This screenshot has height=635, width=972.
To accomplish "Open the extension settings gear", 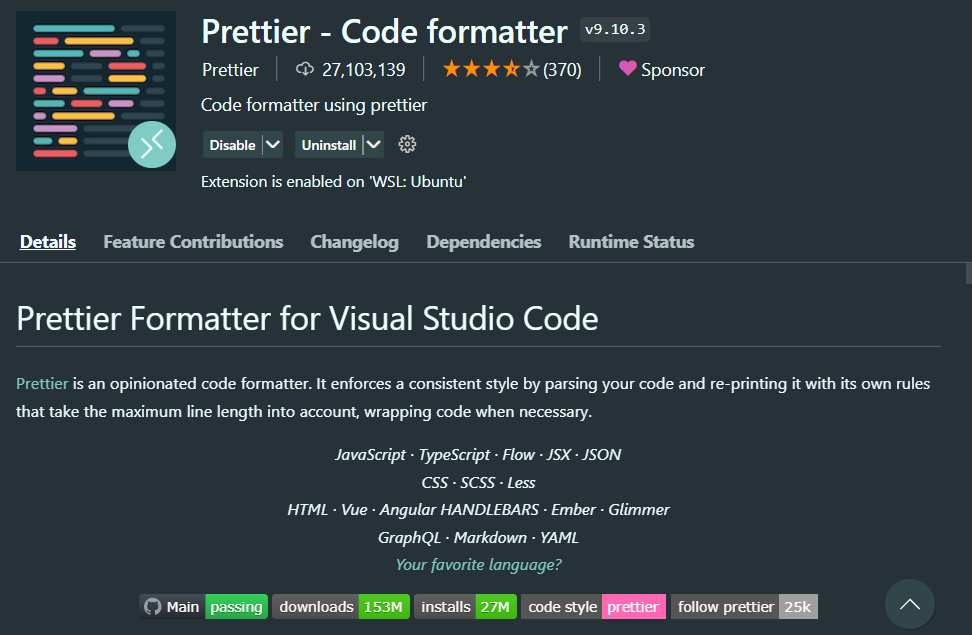I will [407, 144].
